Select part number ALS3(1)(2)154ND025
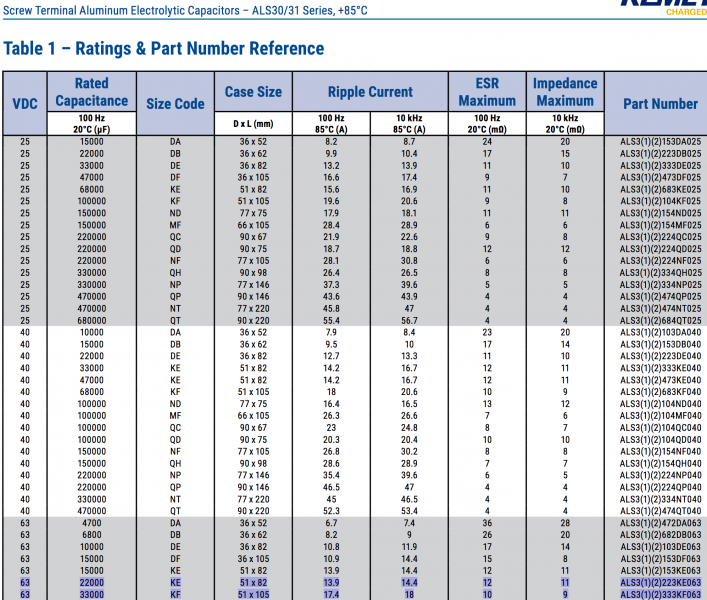Image resolution: width=707 pixels, height=600 pixels. tap(661, 213)
